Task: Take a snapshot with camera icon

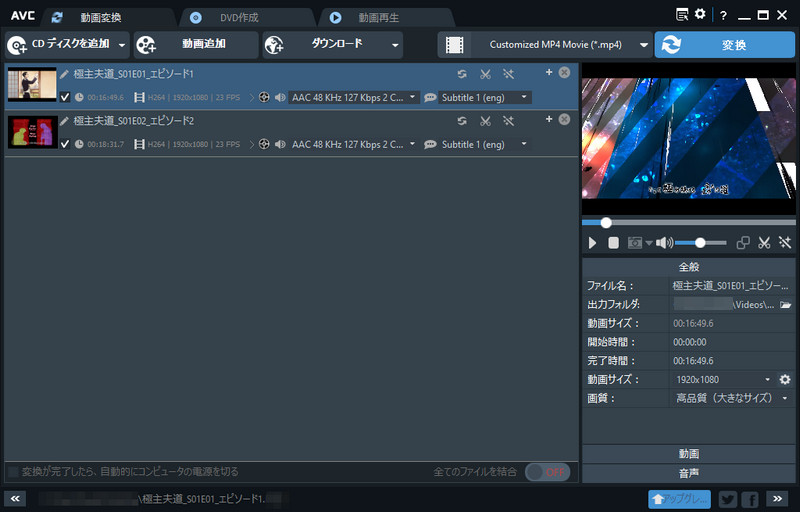Action: click(635, 243)
